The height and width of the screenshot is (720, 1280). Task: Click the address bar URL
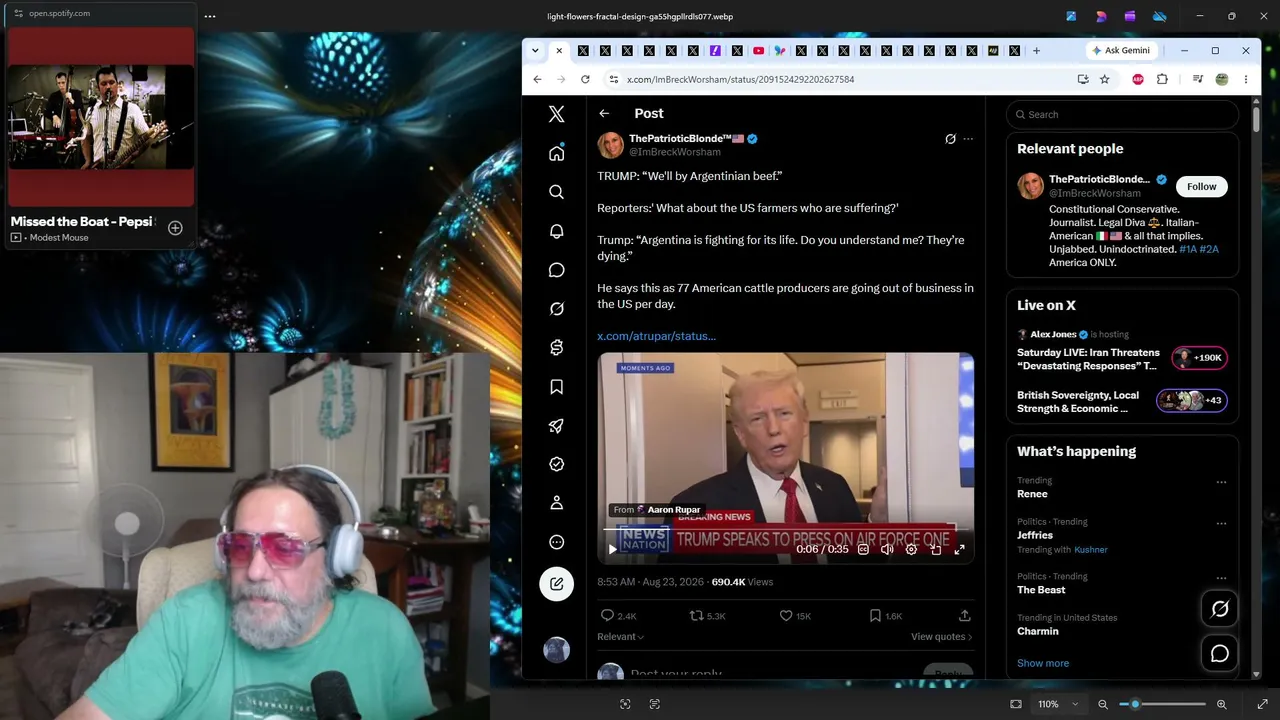coord(740,79)
